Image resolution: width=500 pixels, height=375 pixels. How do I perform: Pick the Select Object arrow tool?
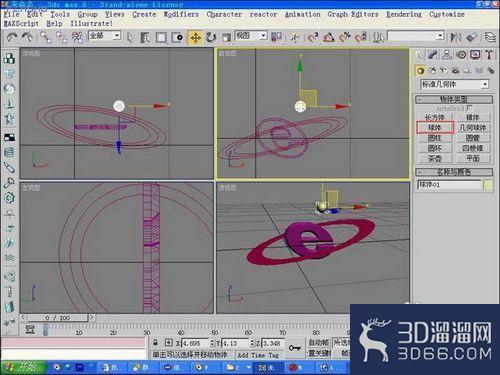(130, 37)
